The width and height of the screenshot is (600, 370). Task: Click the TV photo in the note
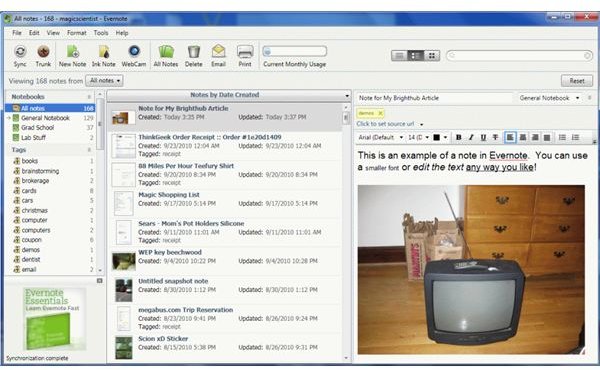(x=471, y=270)
